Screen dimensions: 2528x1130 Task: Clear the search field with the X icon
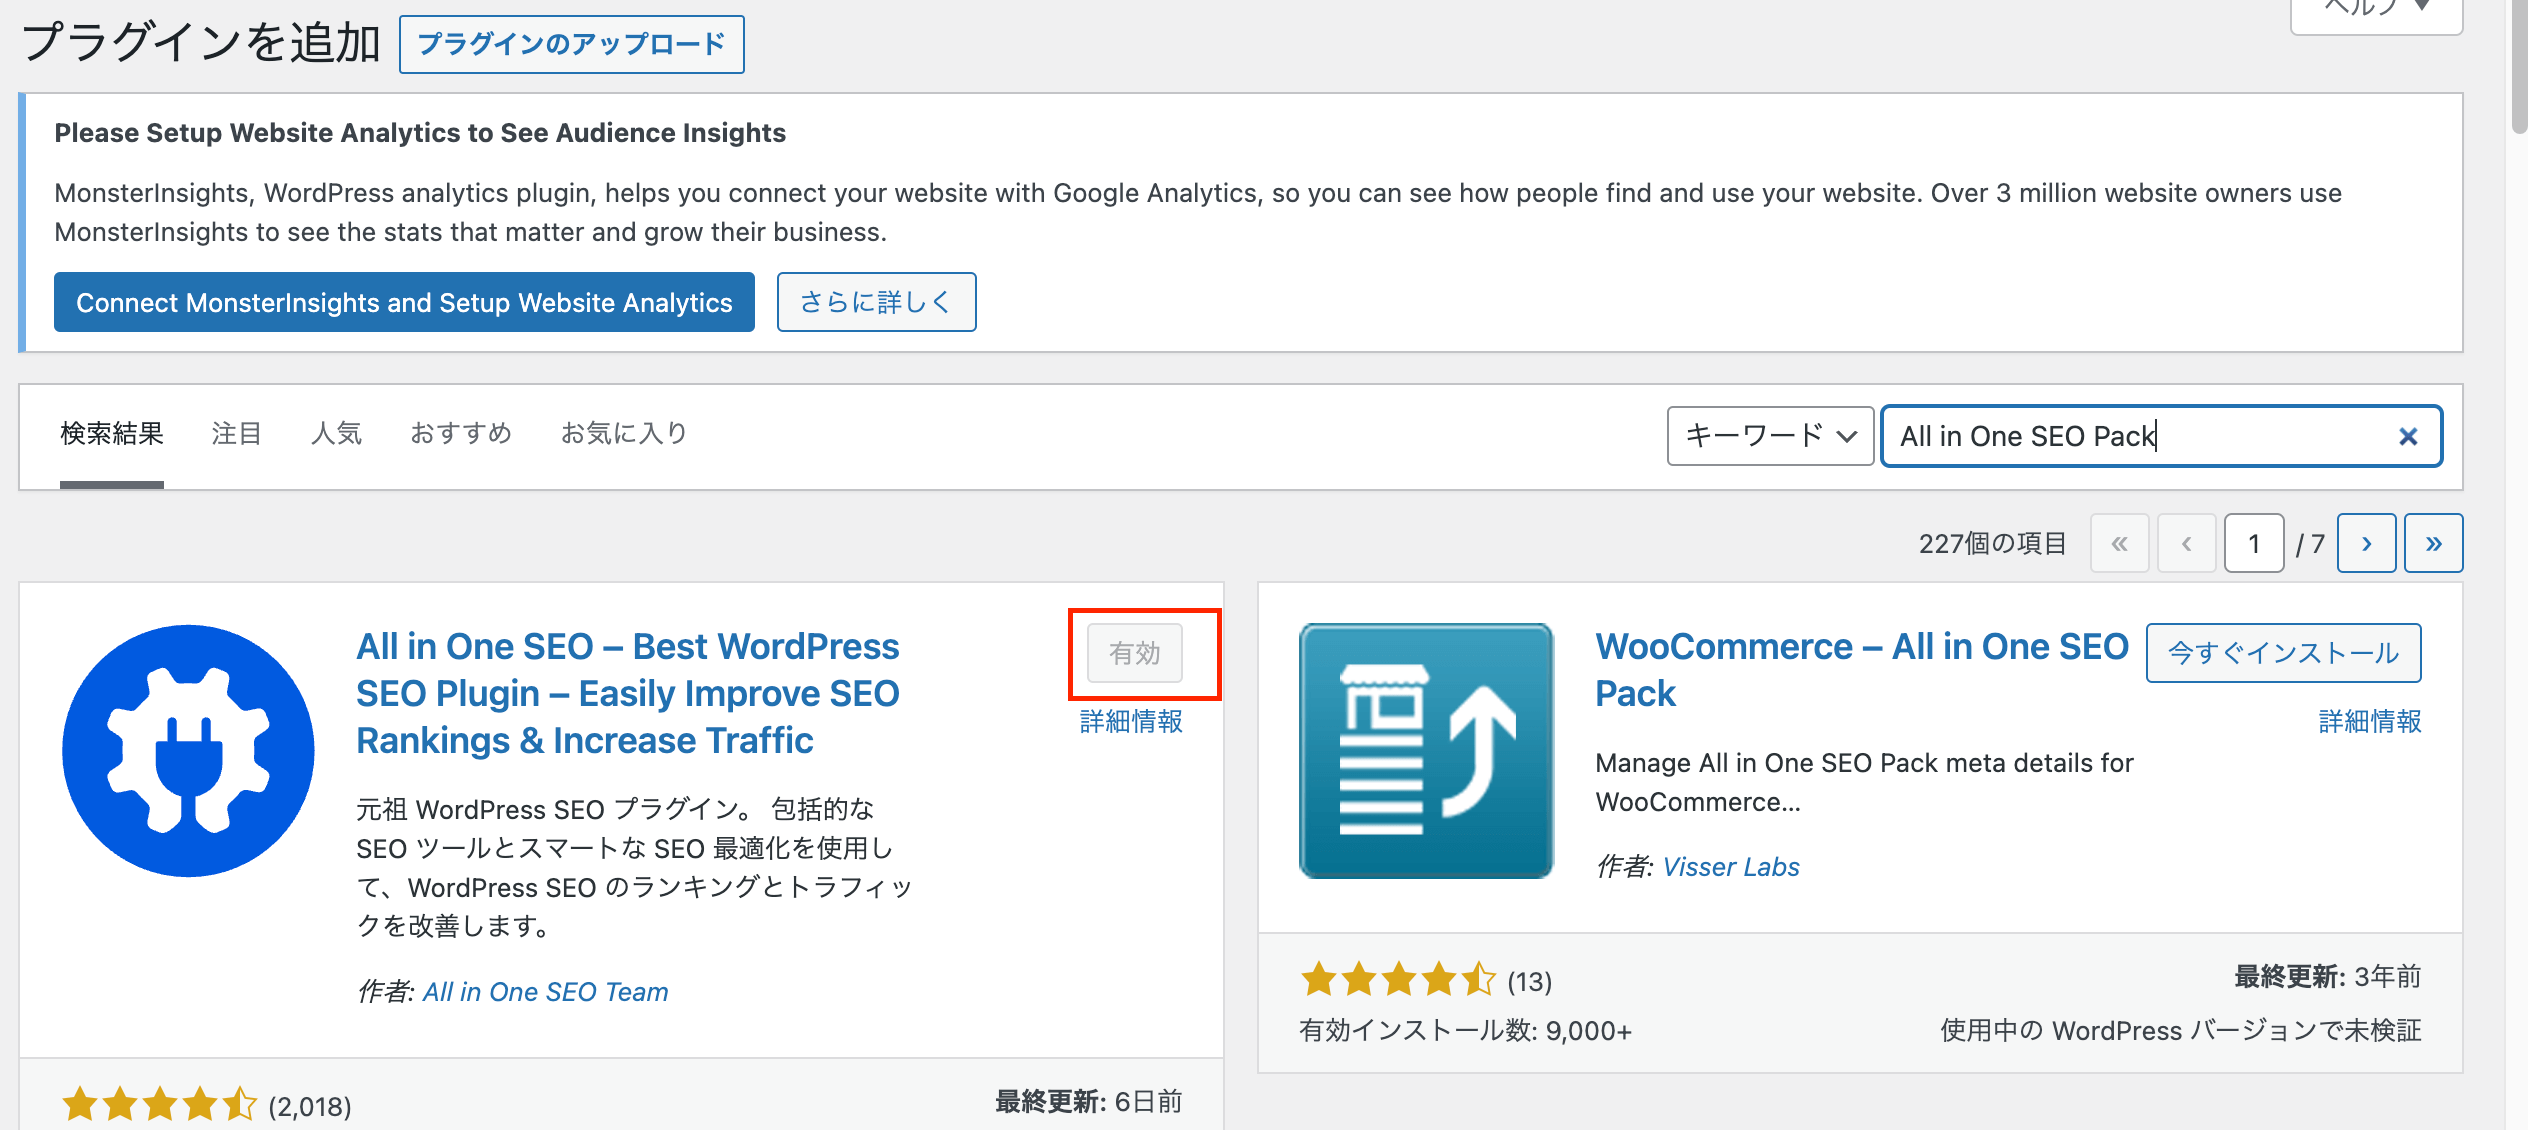coord(2408,436)
